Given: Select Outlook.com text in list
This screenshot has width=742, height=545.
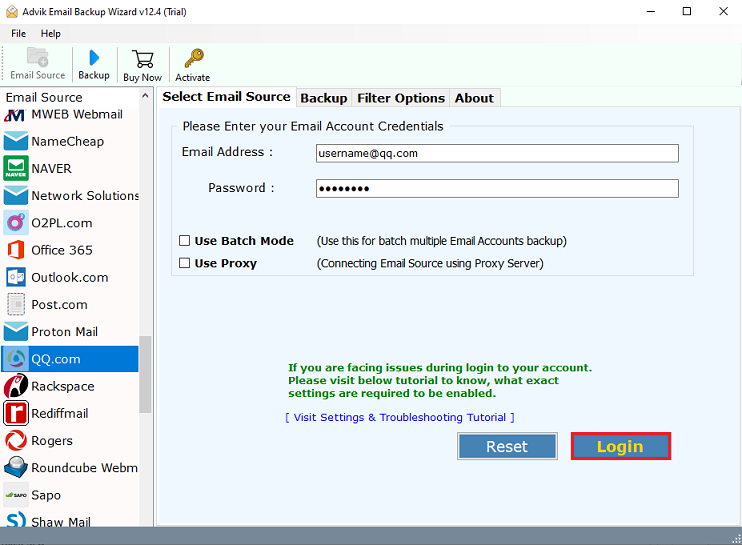Looking at the screenshot, I should click(70, 277).
